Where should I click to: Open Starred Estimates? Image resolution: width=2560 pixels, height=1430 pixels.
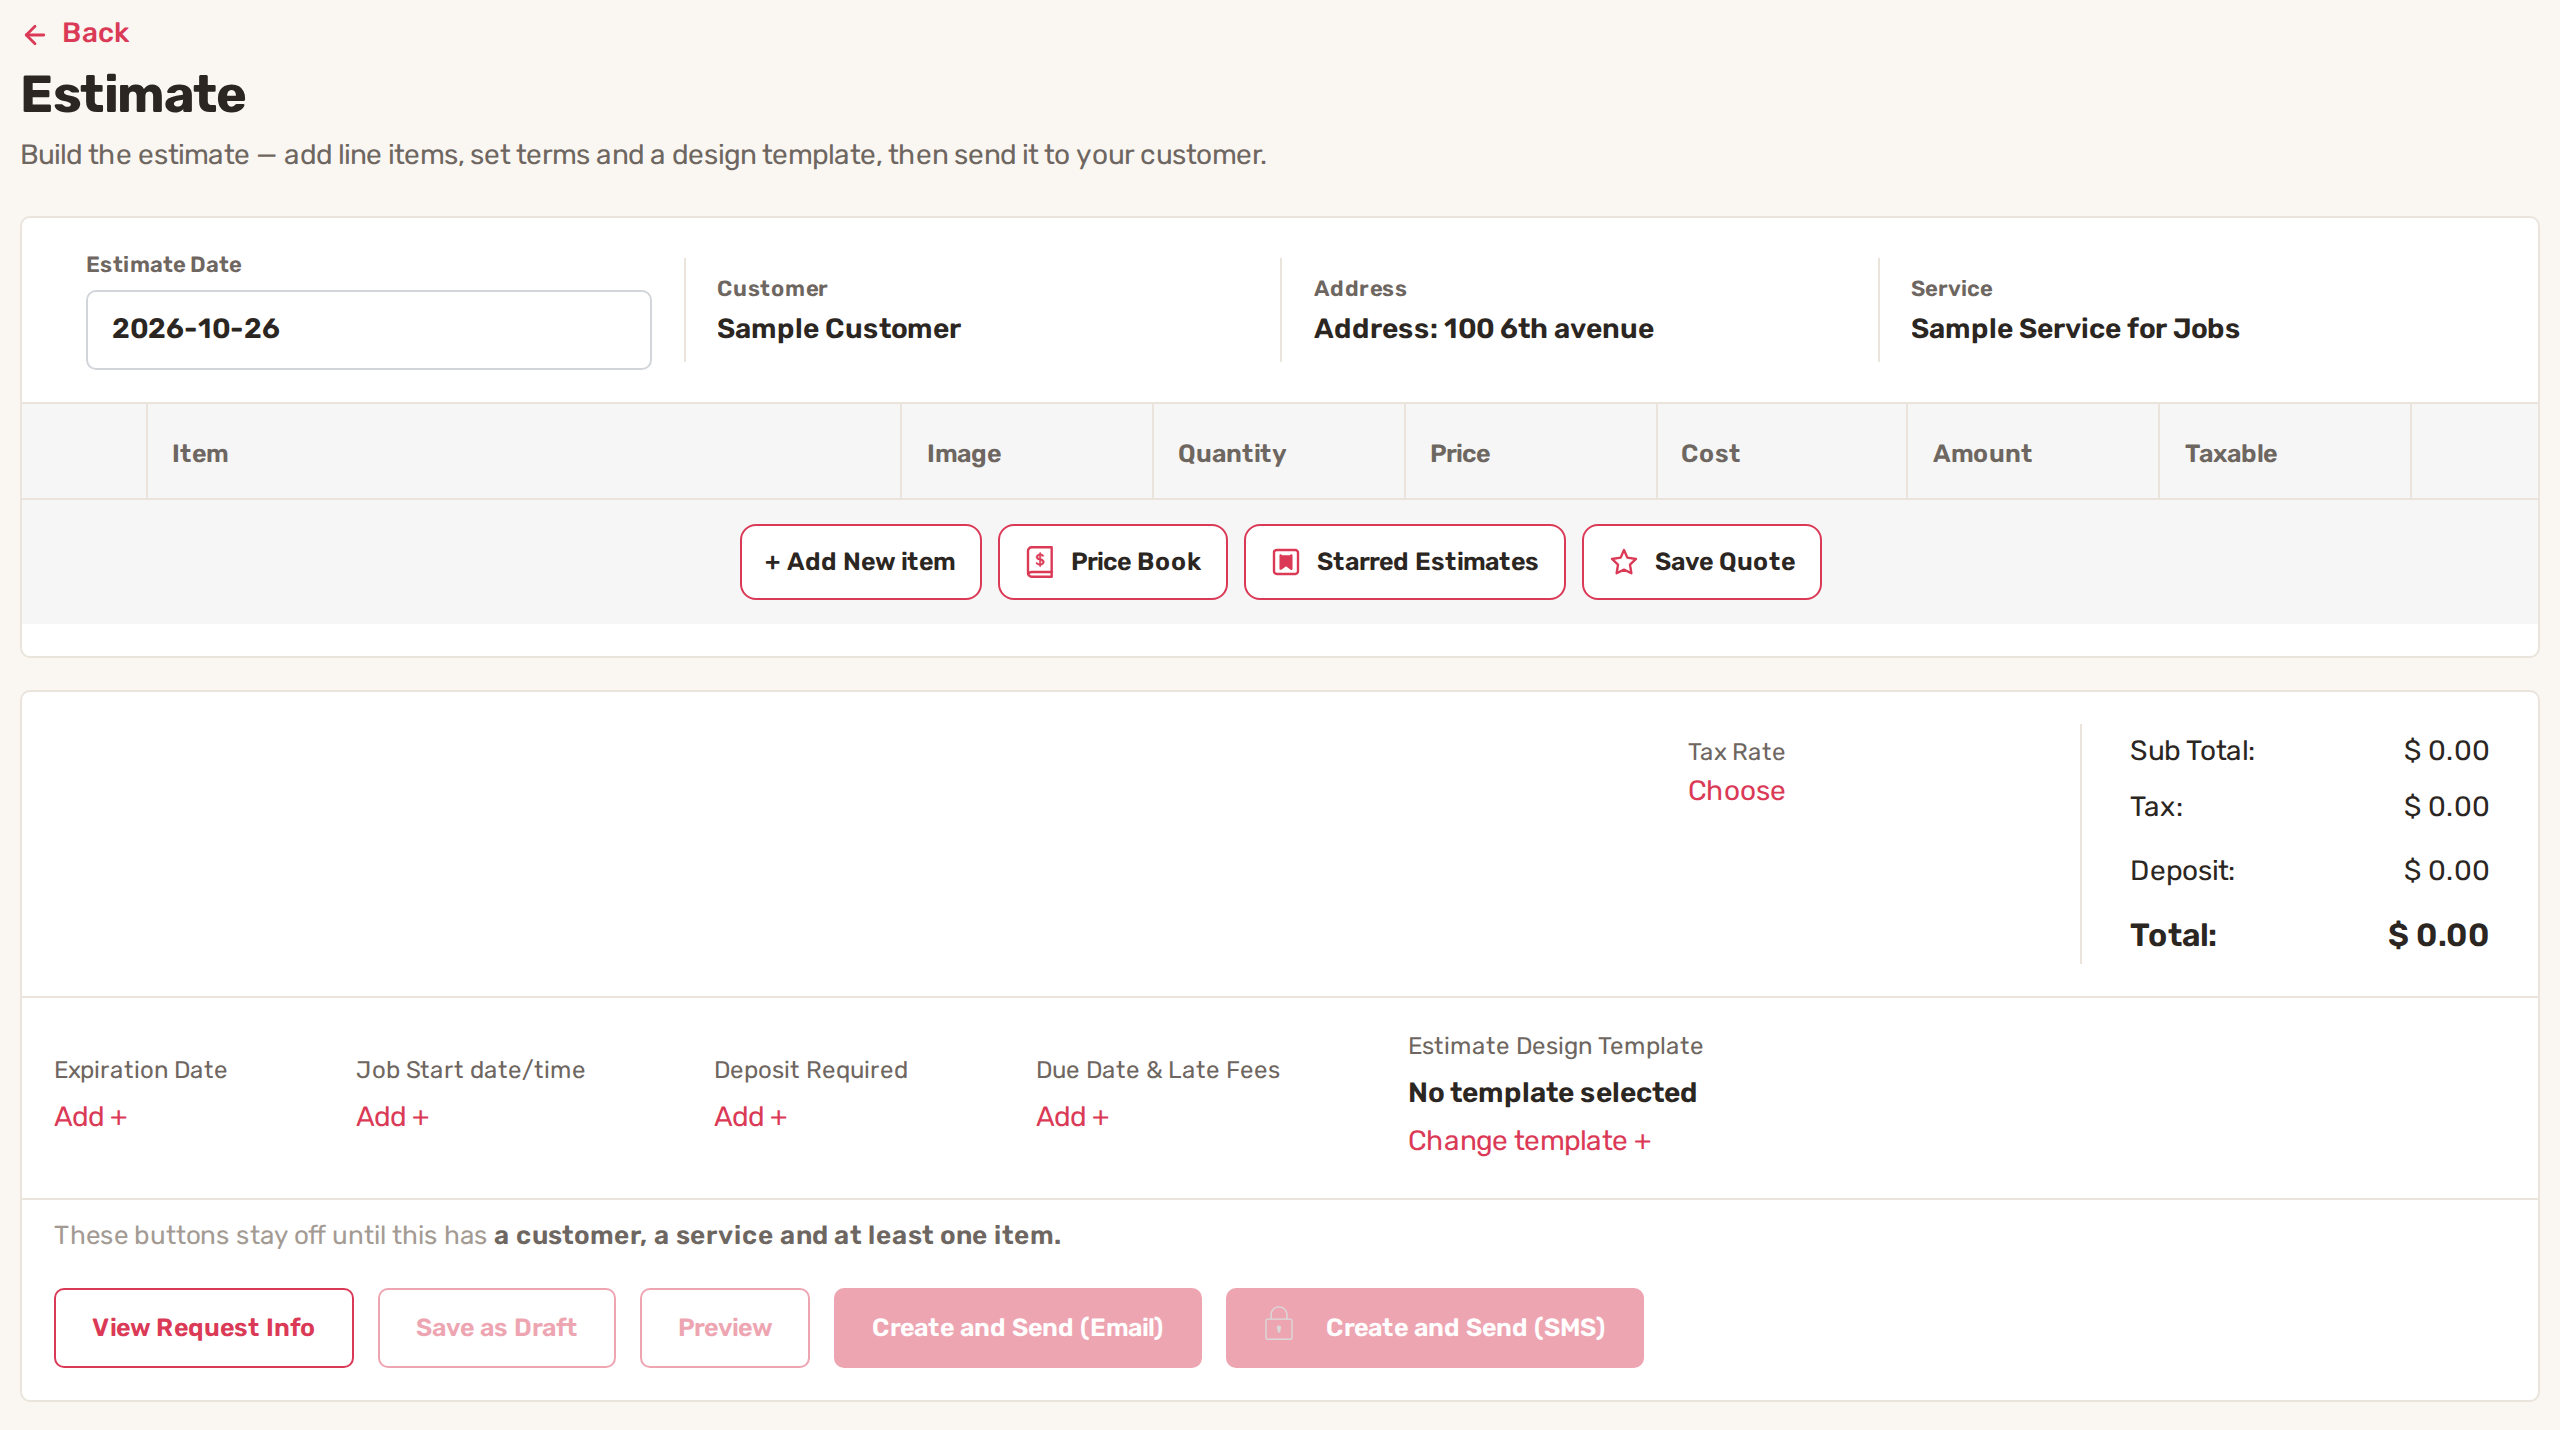point(1405,562)
